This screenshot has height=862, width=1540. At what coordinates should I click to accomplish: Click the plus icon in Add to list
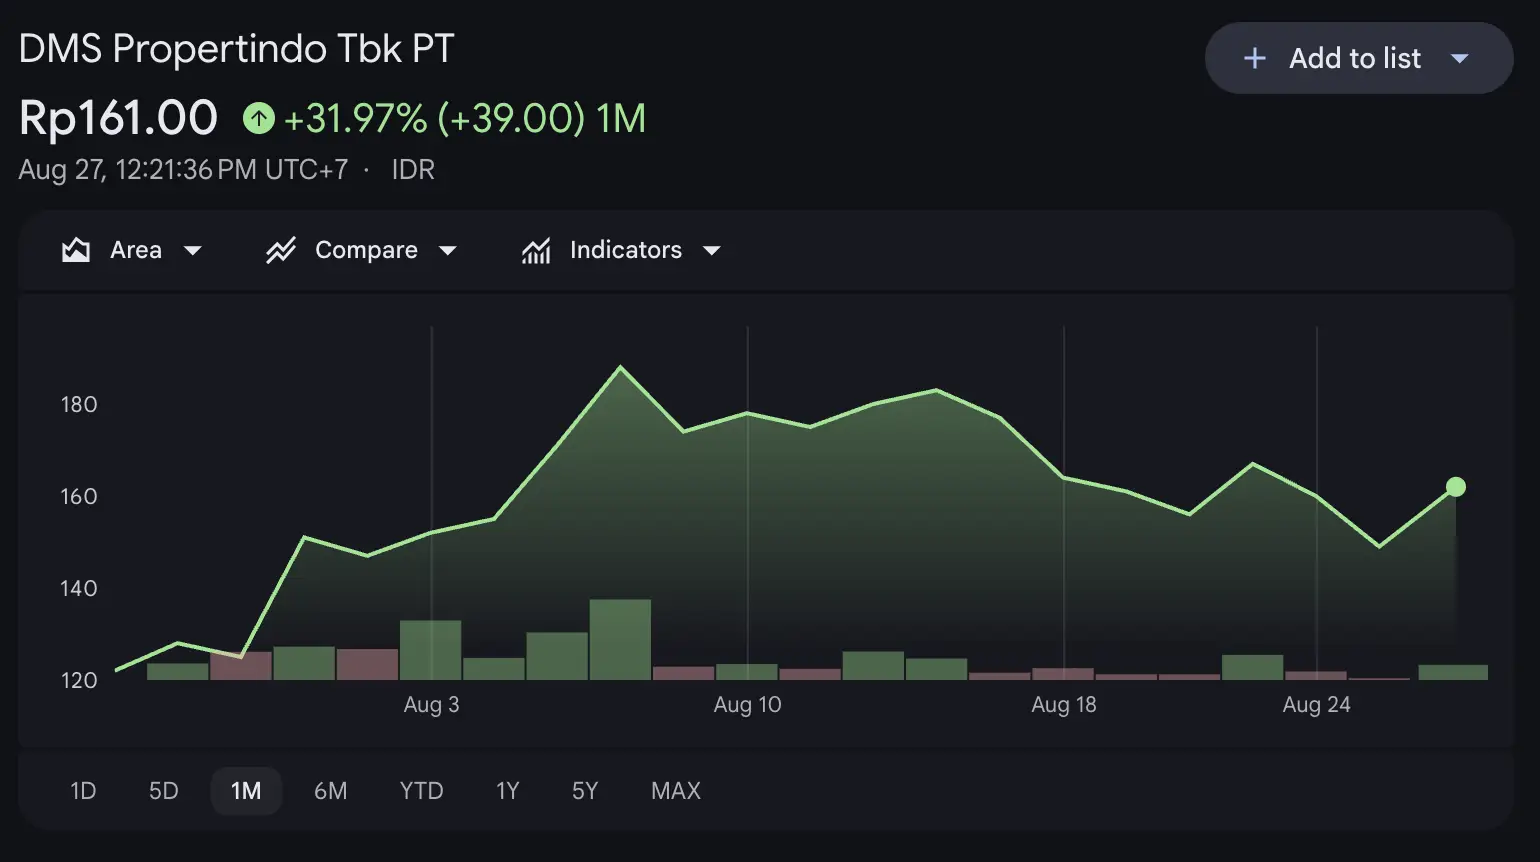click(x=1254, y=59)
